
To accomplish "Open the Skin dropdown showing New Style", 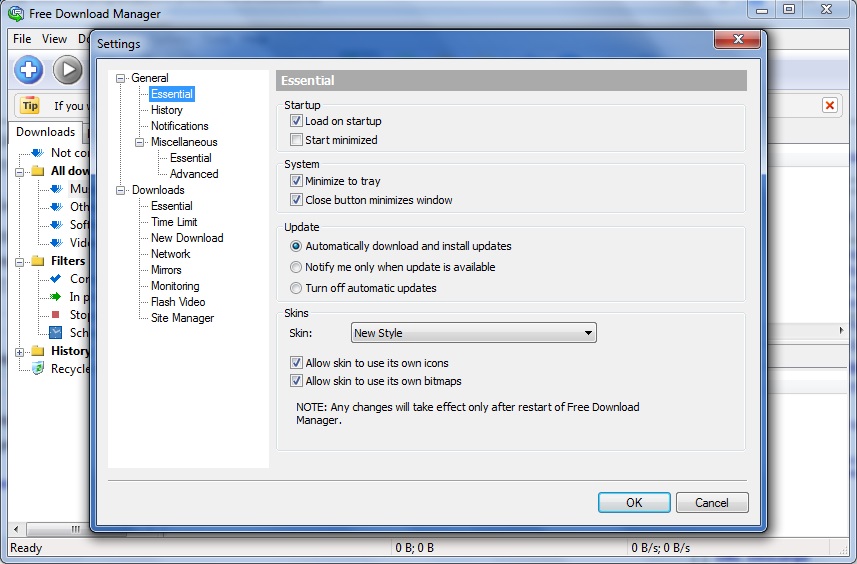I will point(473,332).
